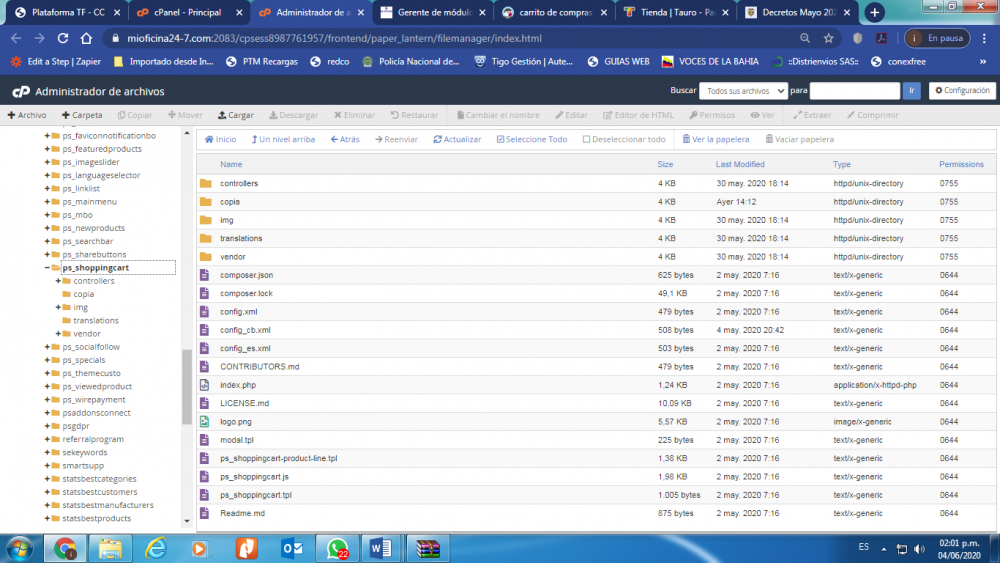Expand the img subfolder in tree
The height and width of the screenshot is (563, 1000).
[x=58, y=307]
